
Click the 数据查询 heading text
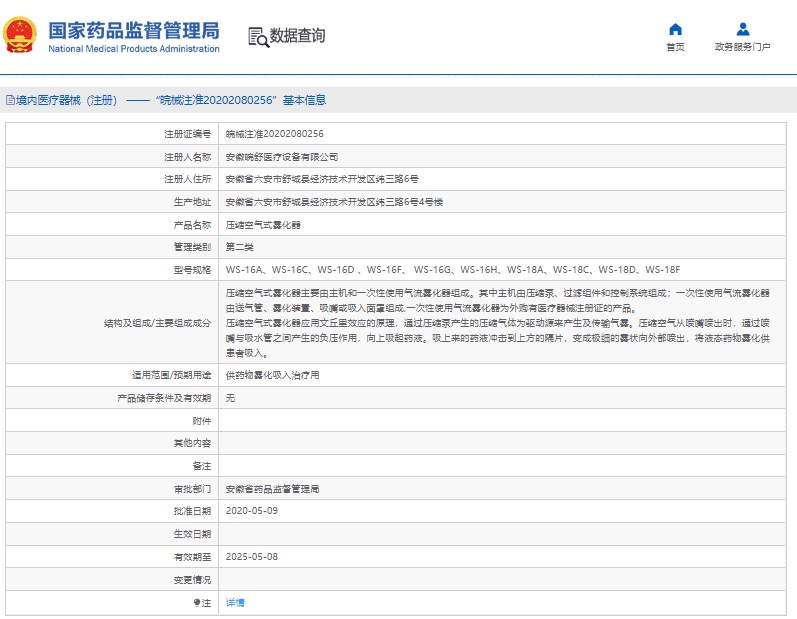tap(297, 36)
